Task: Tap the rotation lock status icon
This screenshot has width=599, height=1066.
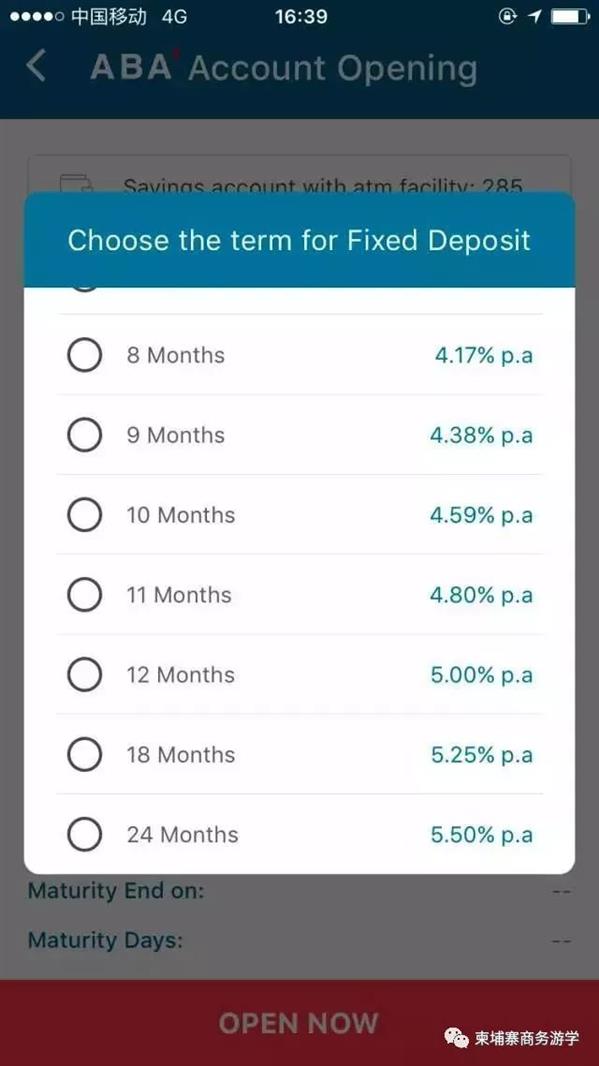Action: click(x=508, y=16)
